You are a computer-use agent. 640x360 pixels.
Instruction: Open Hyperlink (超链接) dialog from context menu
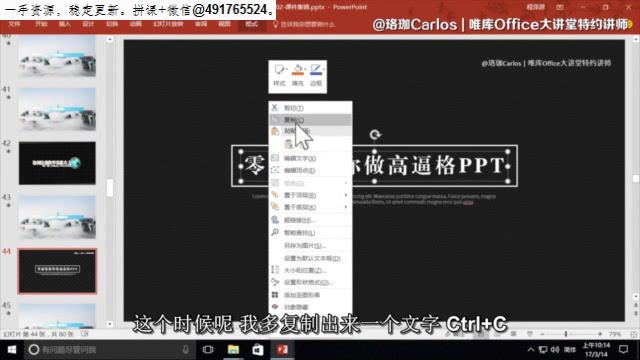coord(310,220)
